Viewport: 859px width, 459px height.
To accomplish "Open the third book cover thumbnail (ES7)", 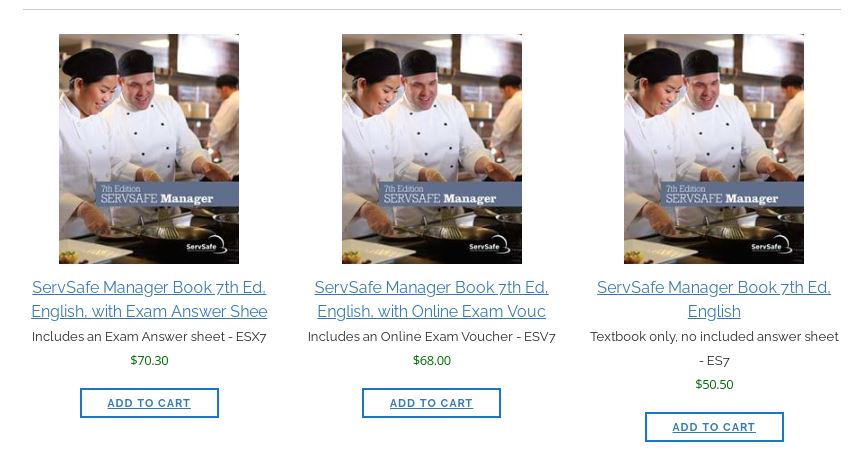I will pyautogui.click(x=714, y=120).
